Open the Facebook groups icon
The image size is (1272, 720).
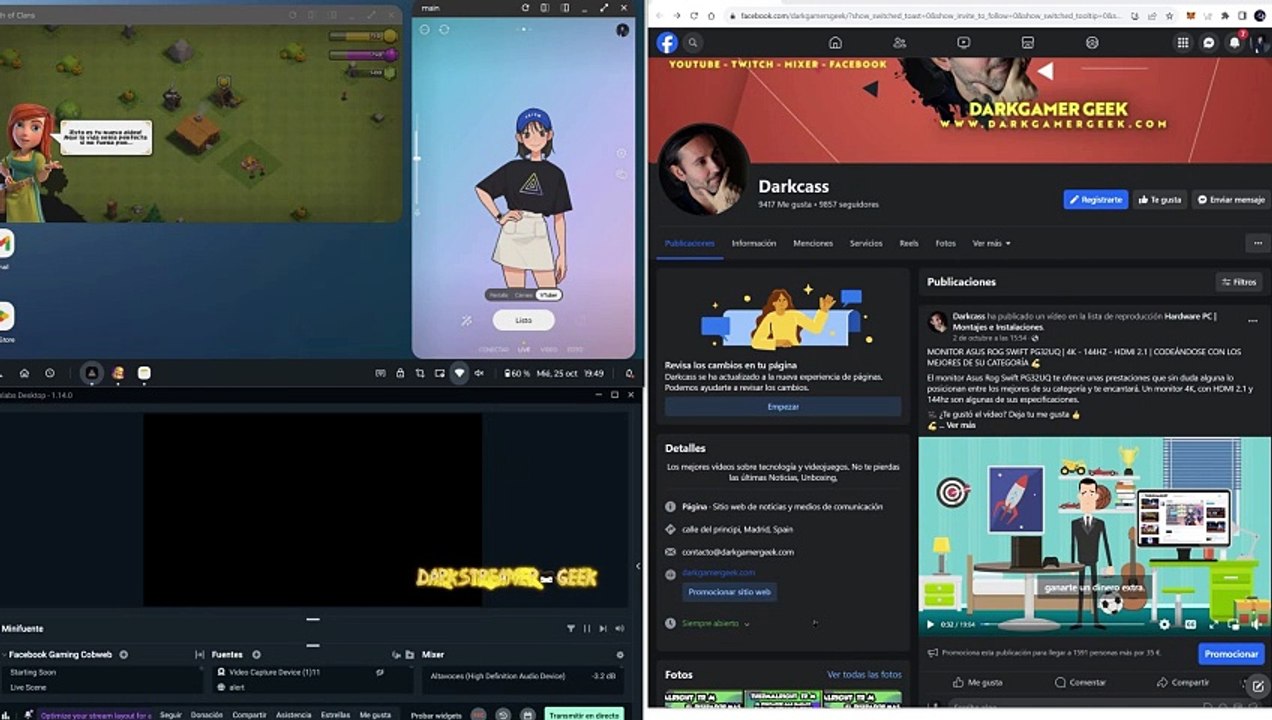coord(1092,43)
